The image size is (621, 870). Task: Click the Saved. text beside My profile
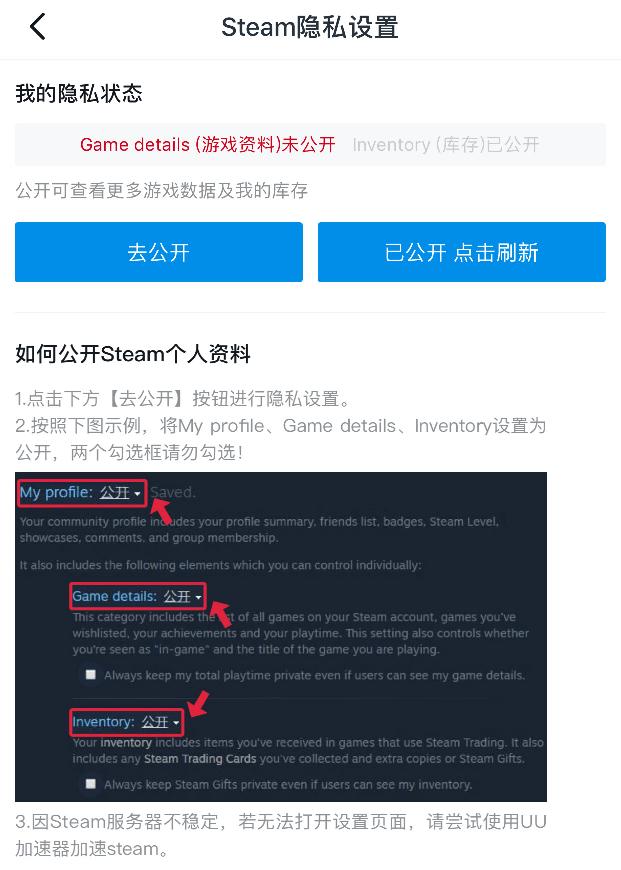(173, 492)
